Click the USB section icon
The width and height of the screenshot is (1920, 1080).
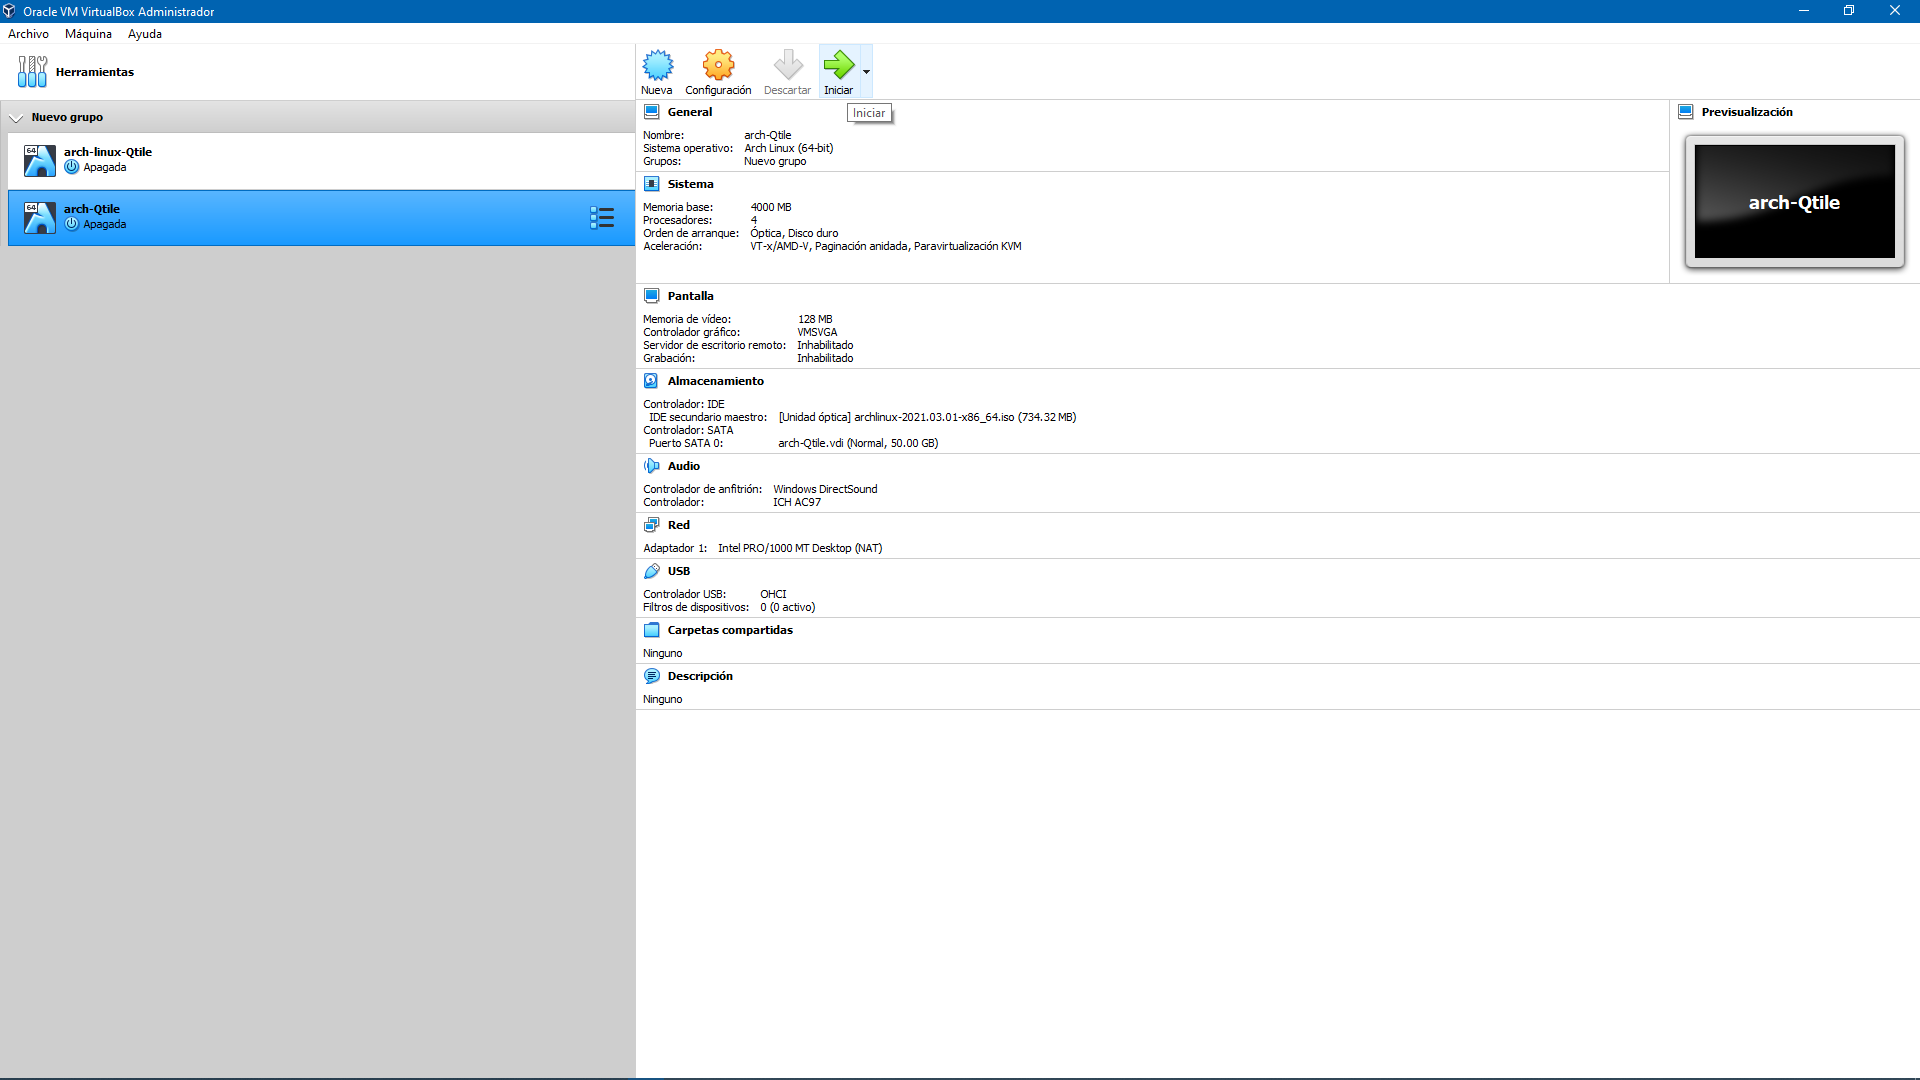[651, 571]
